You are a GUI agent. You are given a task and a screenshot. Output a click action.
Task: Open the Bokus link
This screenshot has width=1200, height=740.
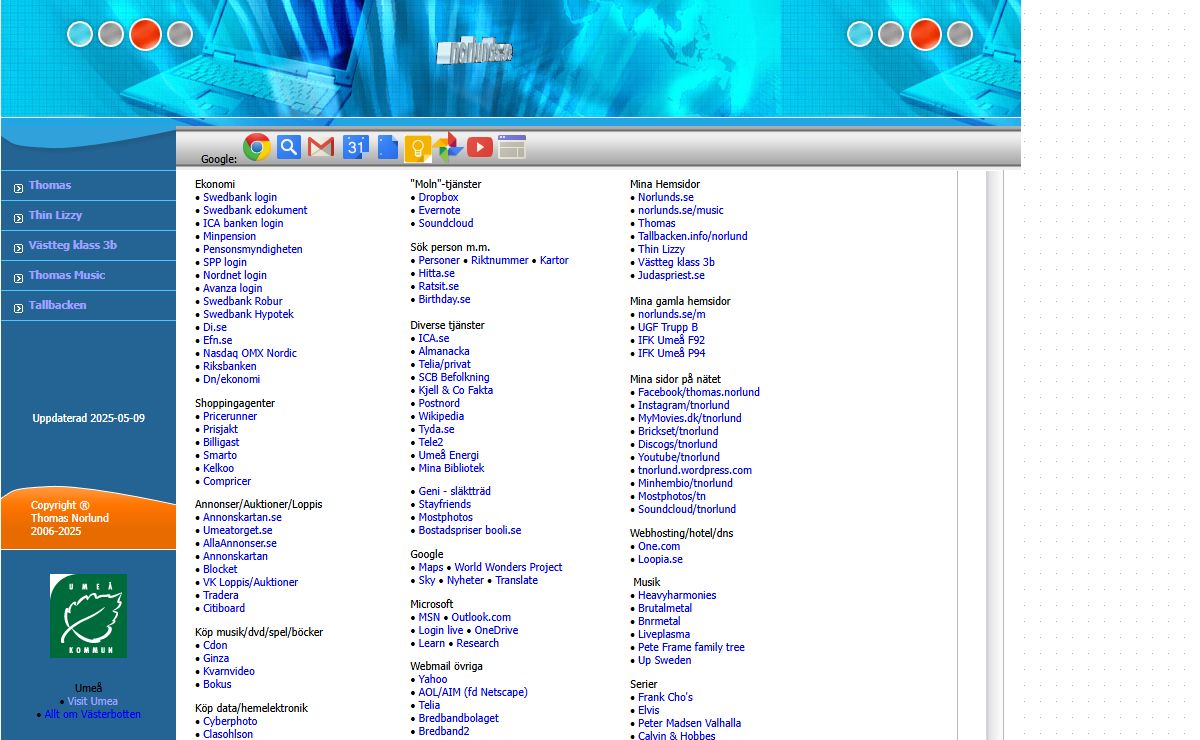(217, 685)
